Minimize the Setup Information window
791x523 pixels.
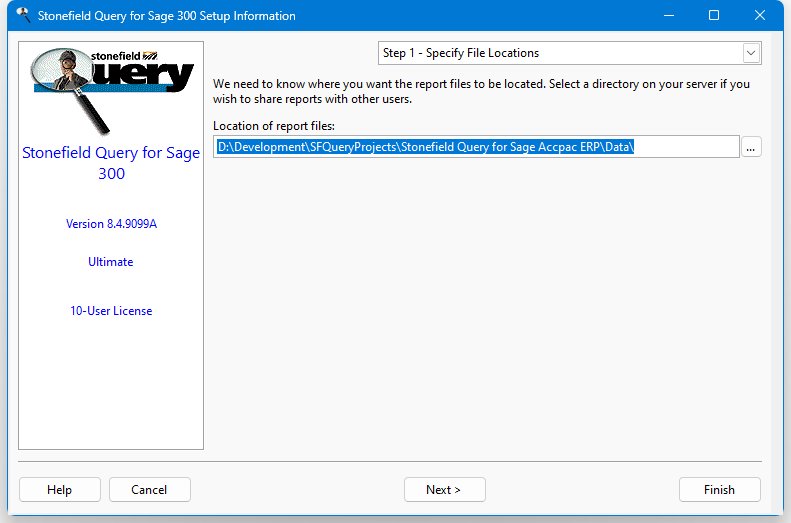(x=669, y=15)
